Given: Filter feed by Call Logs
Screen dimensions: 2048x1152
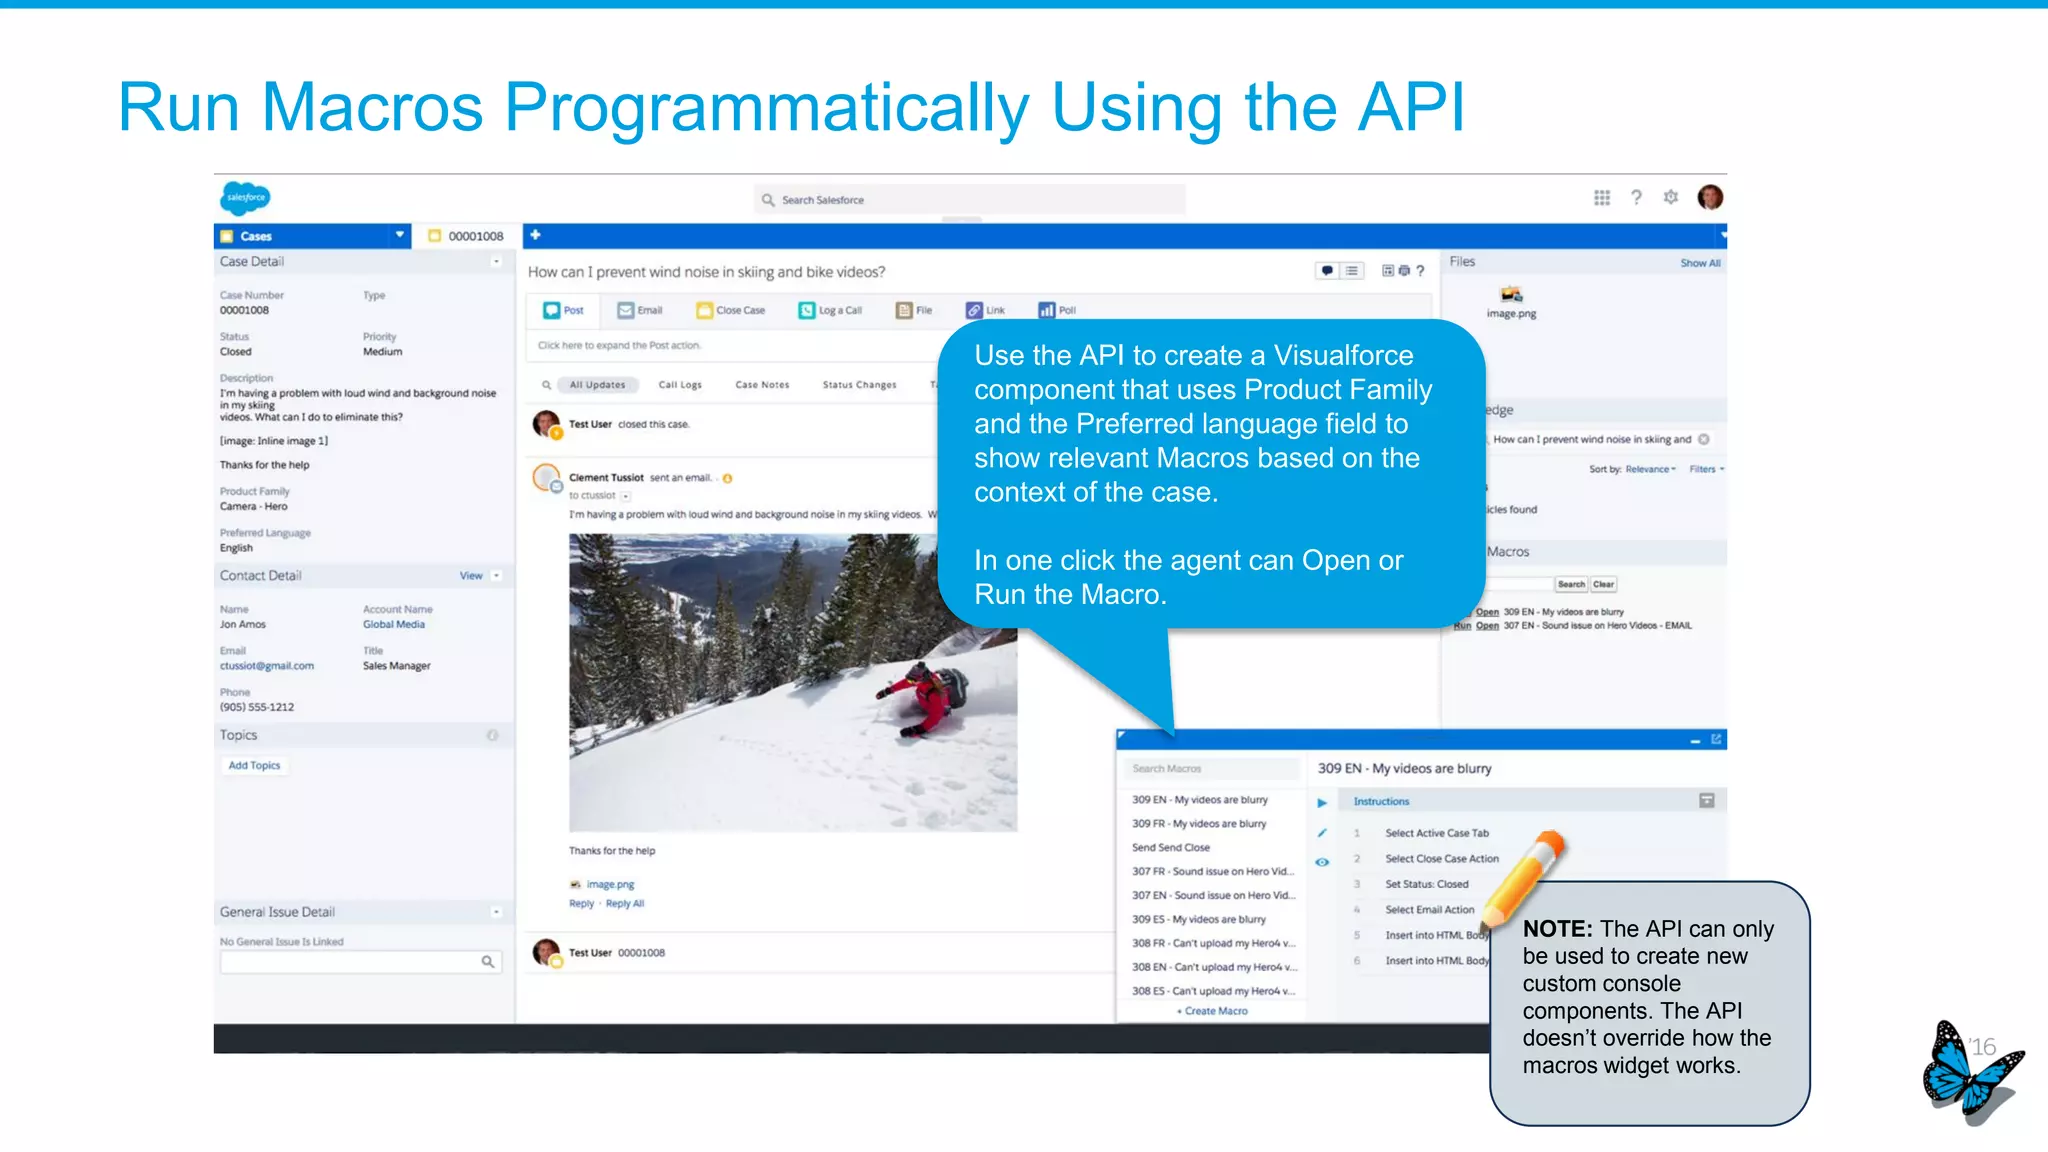Looking at the screenshot, I should 680,385.
